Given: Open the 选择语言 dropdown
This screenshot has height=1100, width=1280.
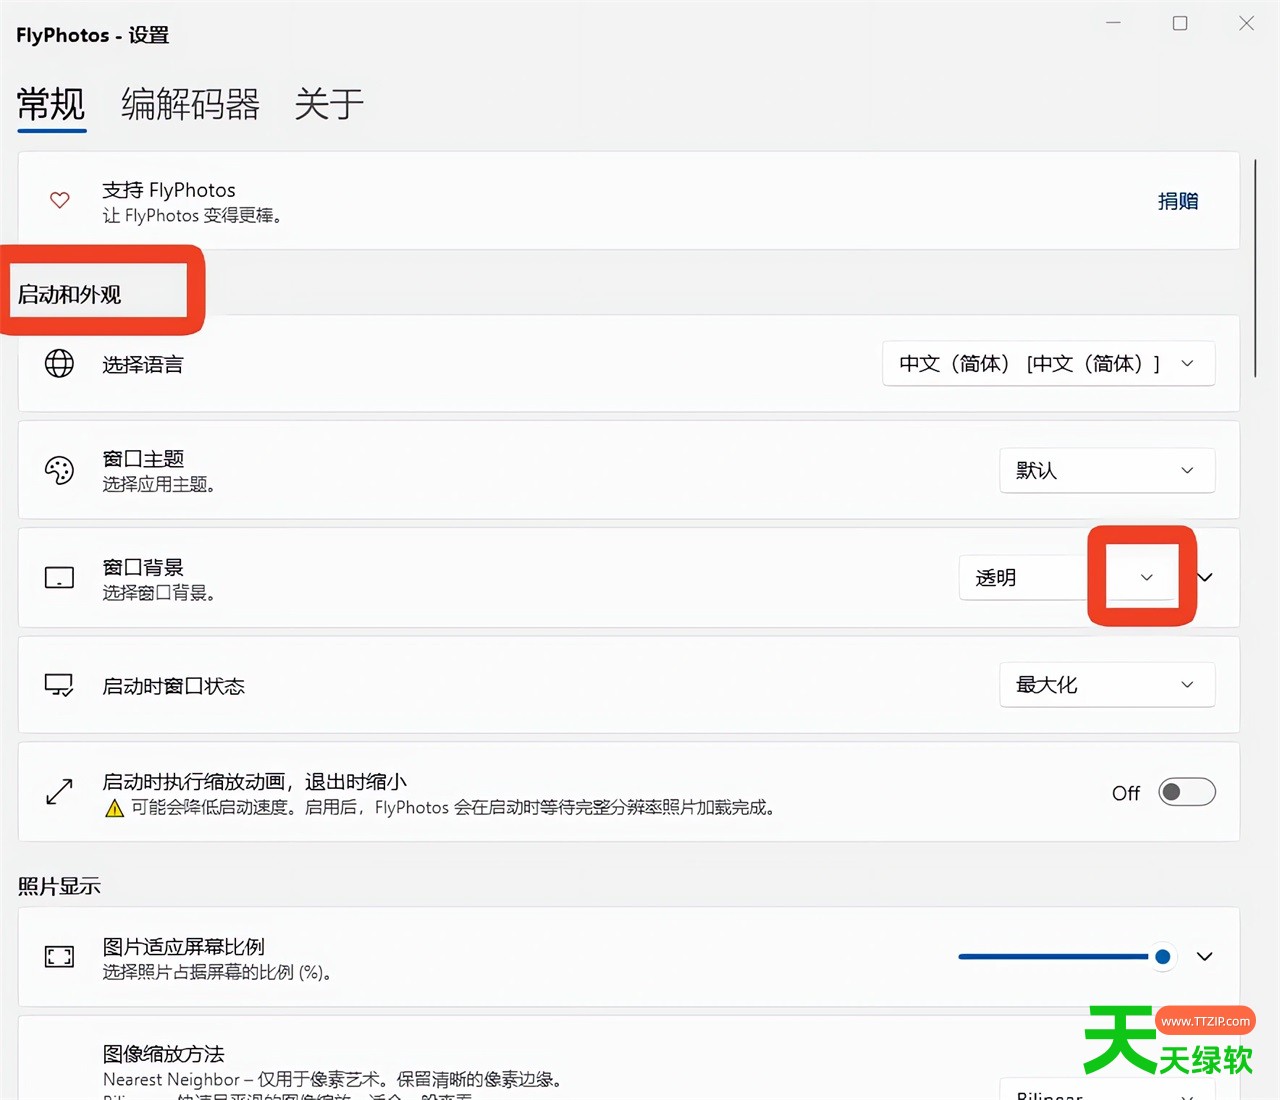Looking at the screenshot, I should pos(1049,363).
